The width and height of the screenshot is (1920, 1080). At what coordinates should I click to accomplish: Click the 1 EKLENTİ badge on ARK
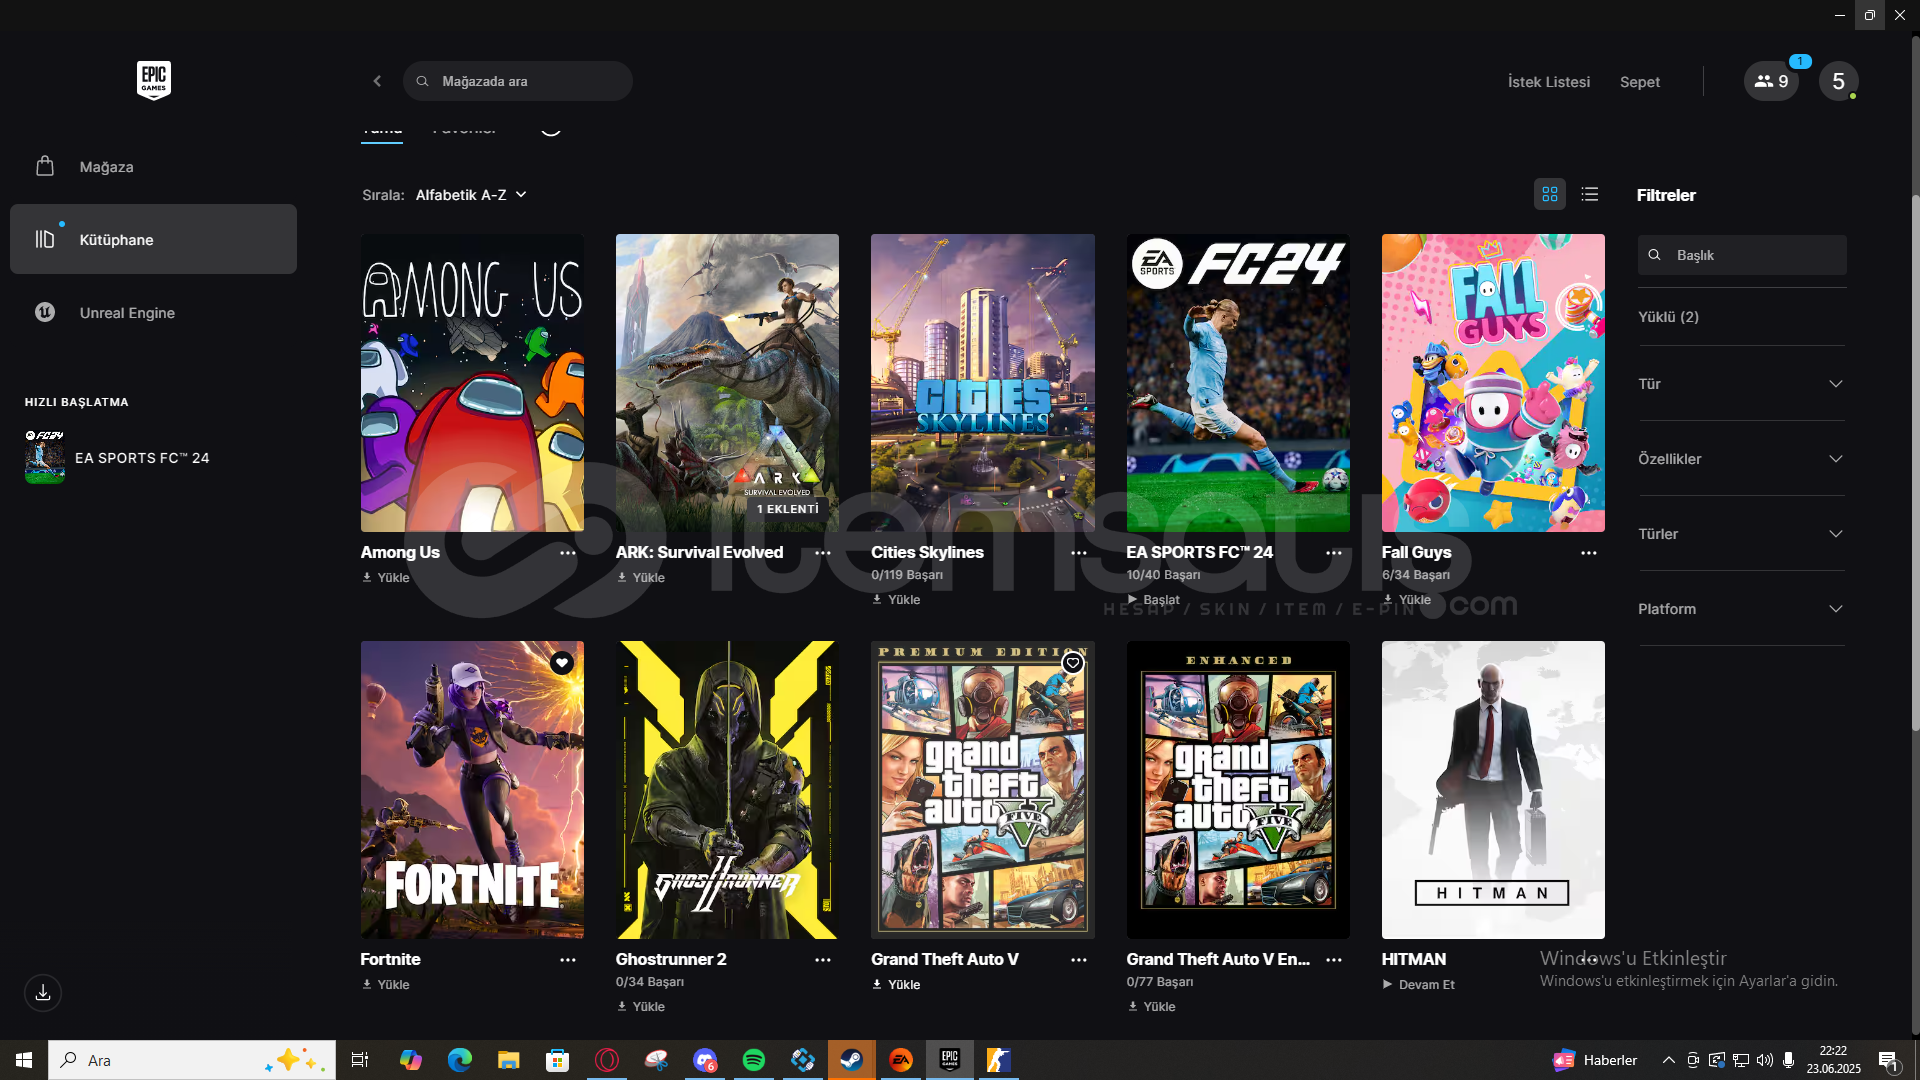(788, 509)
